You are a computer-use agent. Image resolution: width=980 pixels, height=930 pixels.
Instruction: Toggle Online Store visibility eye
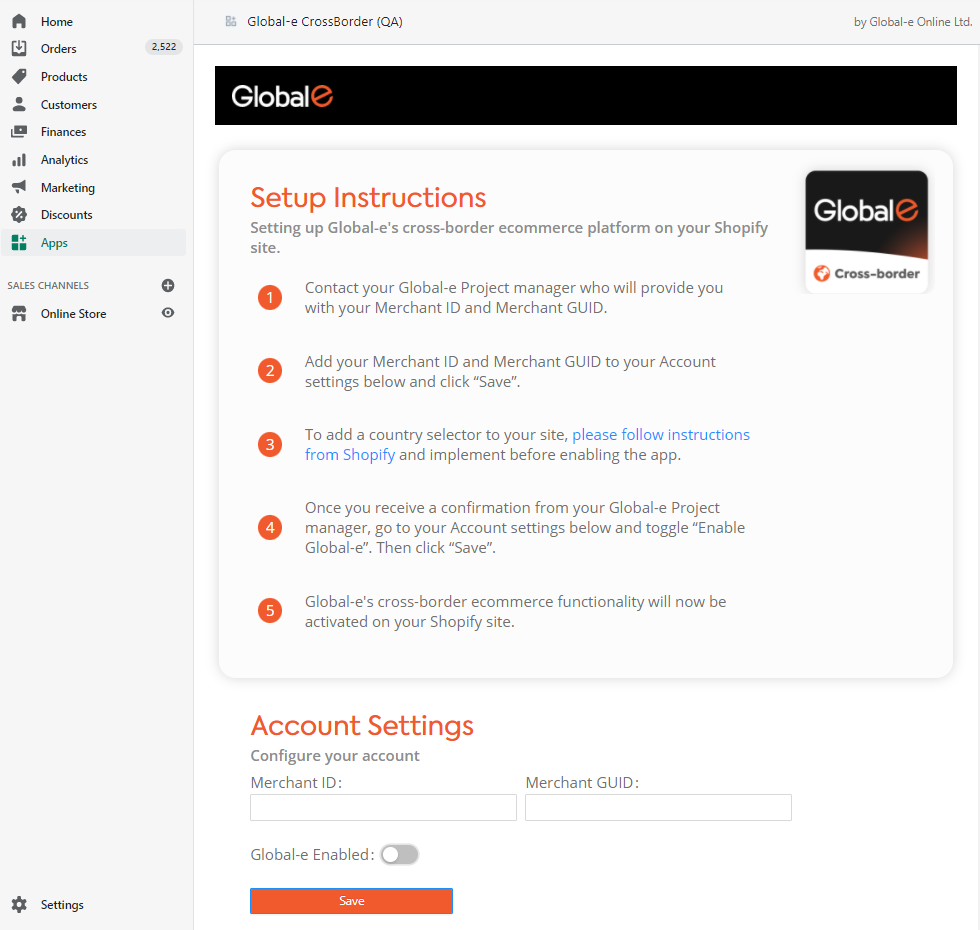pos(168,313)
